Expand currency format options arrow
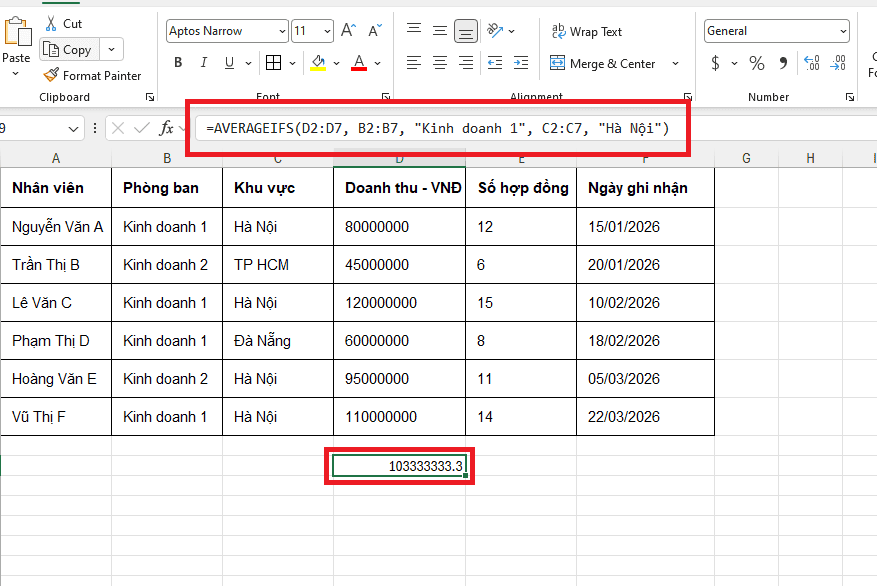The width and height of the screenshot is (877, 586). [x=734, y=63]
